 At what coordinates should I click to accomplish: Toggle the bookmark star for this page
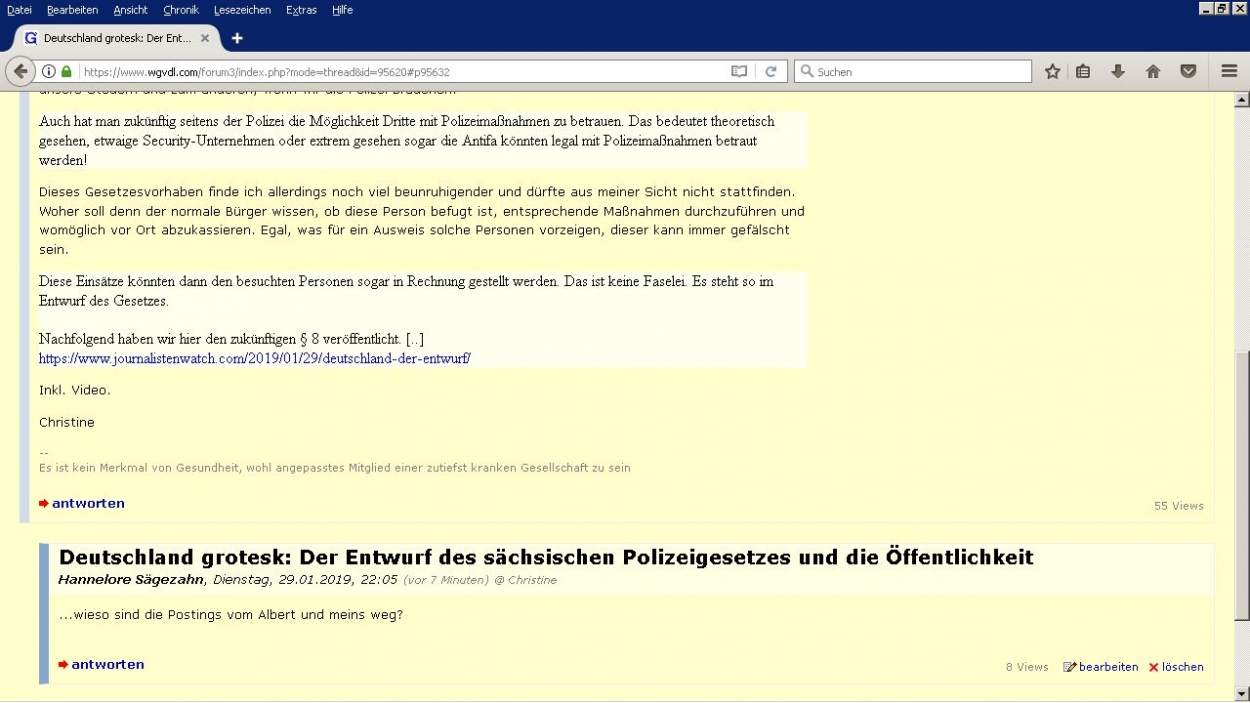1052,71
